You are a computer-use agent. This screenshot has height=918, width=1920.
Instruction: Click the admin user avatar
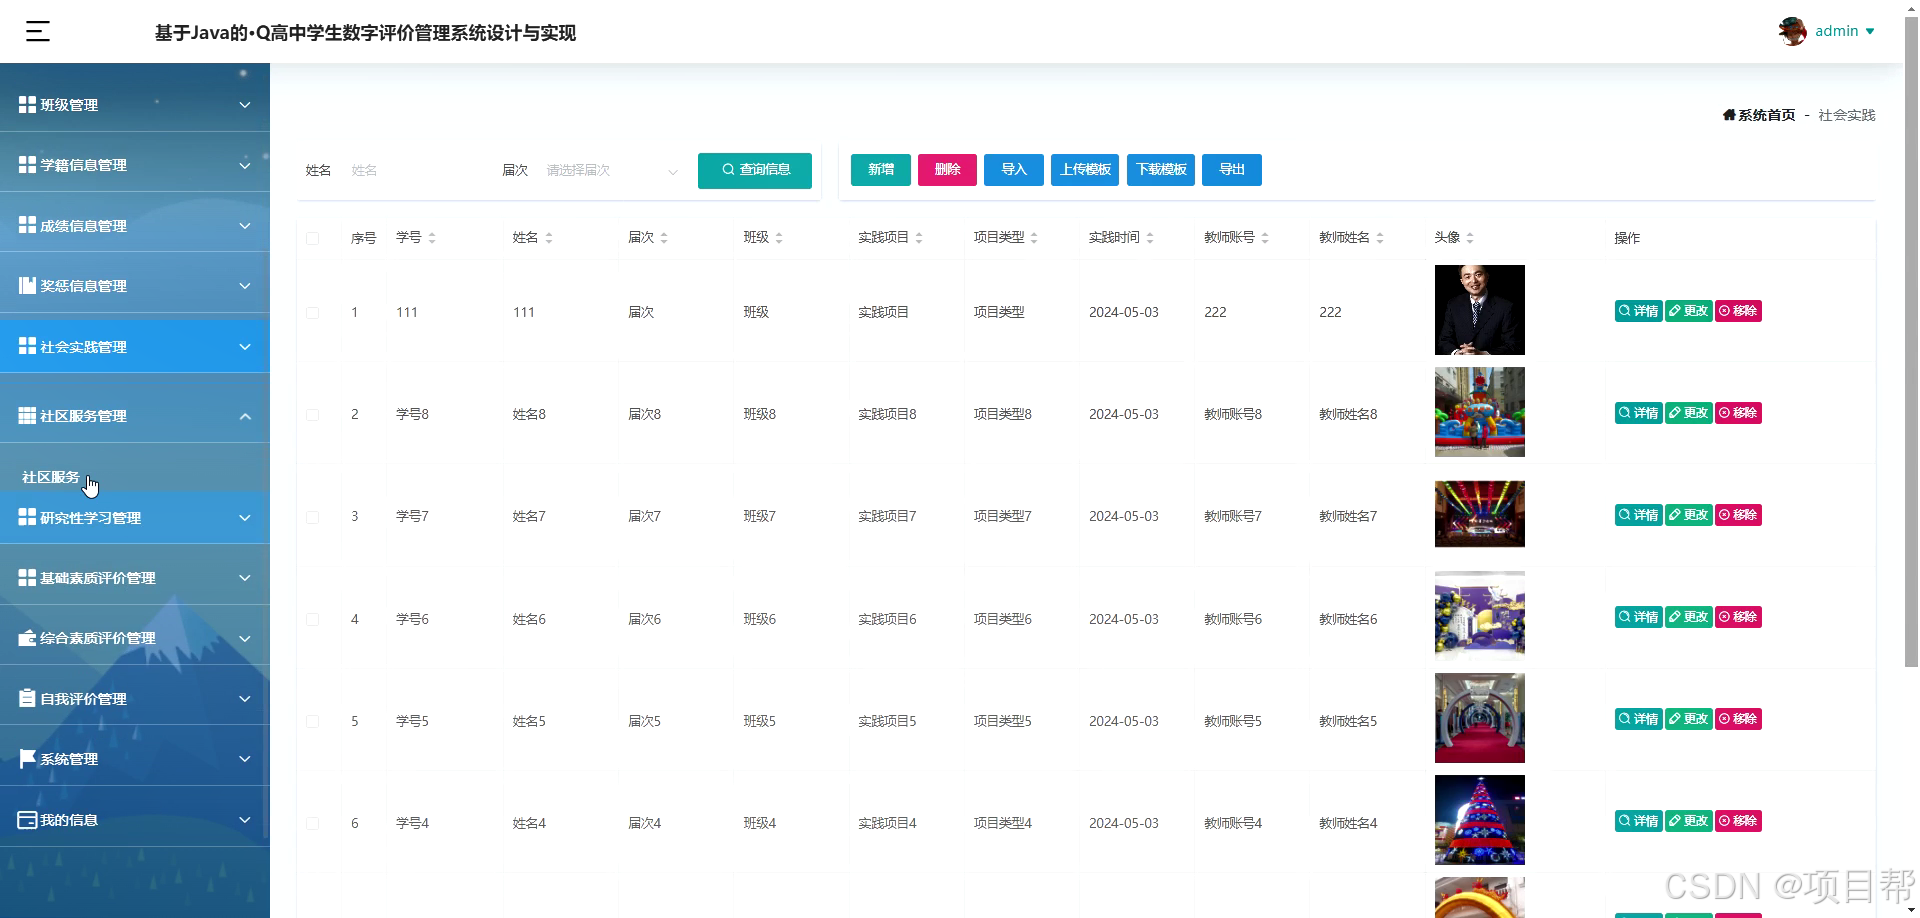pyautogui.click(x=1792, y=31)
